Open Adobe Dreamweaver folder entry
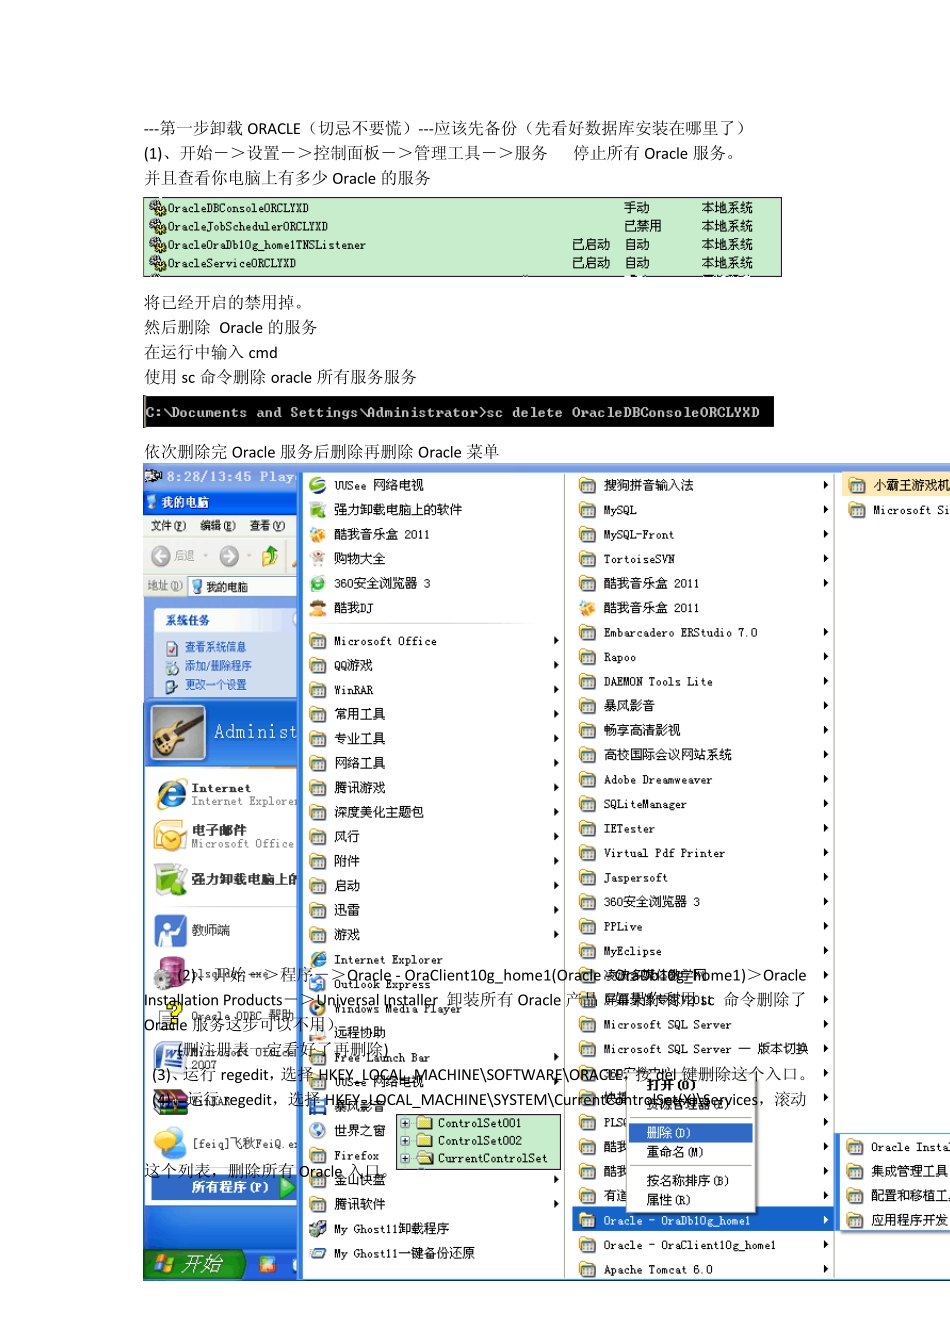This screenshot has width=950, height=1344. (645, 780)
